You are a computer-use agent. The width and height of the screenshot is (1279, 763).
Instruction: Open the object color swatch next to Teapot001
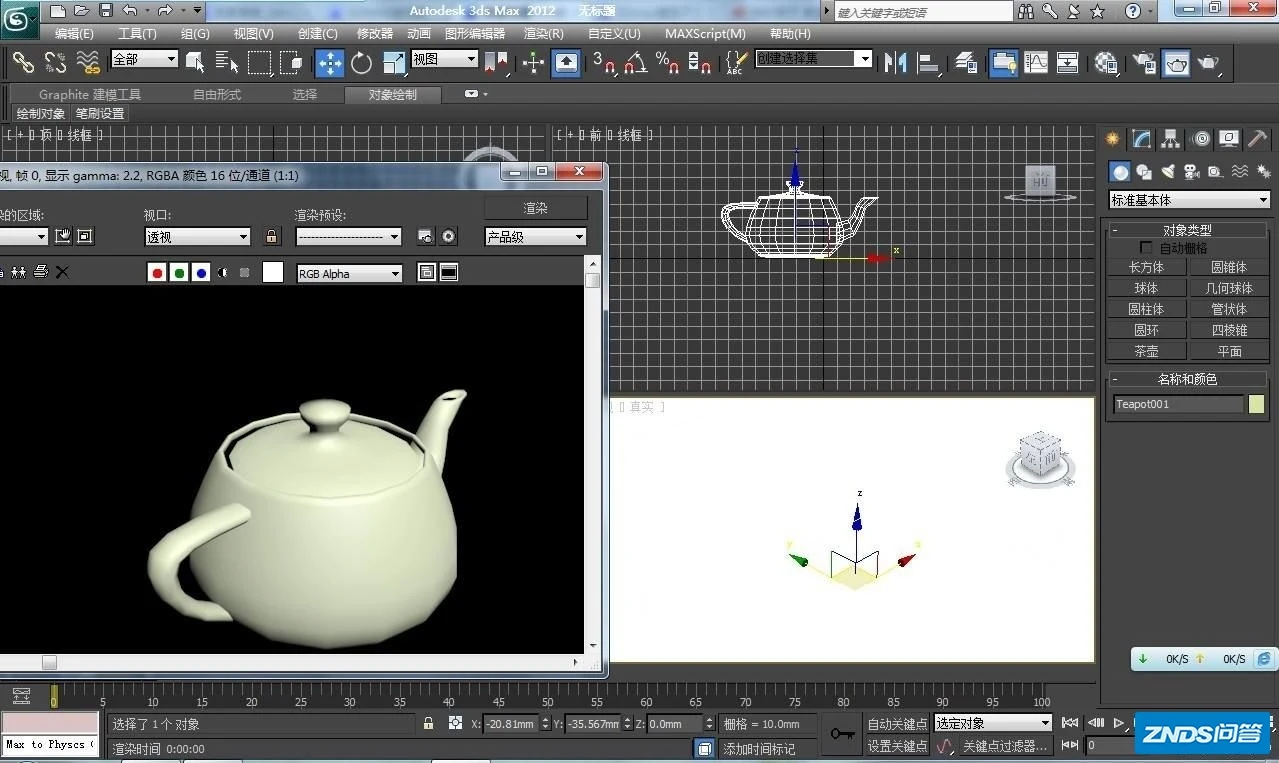(1257, 404)
